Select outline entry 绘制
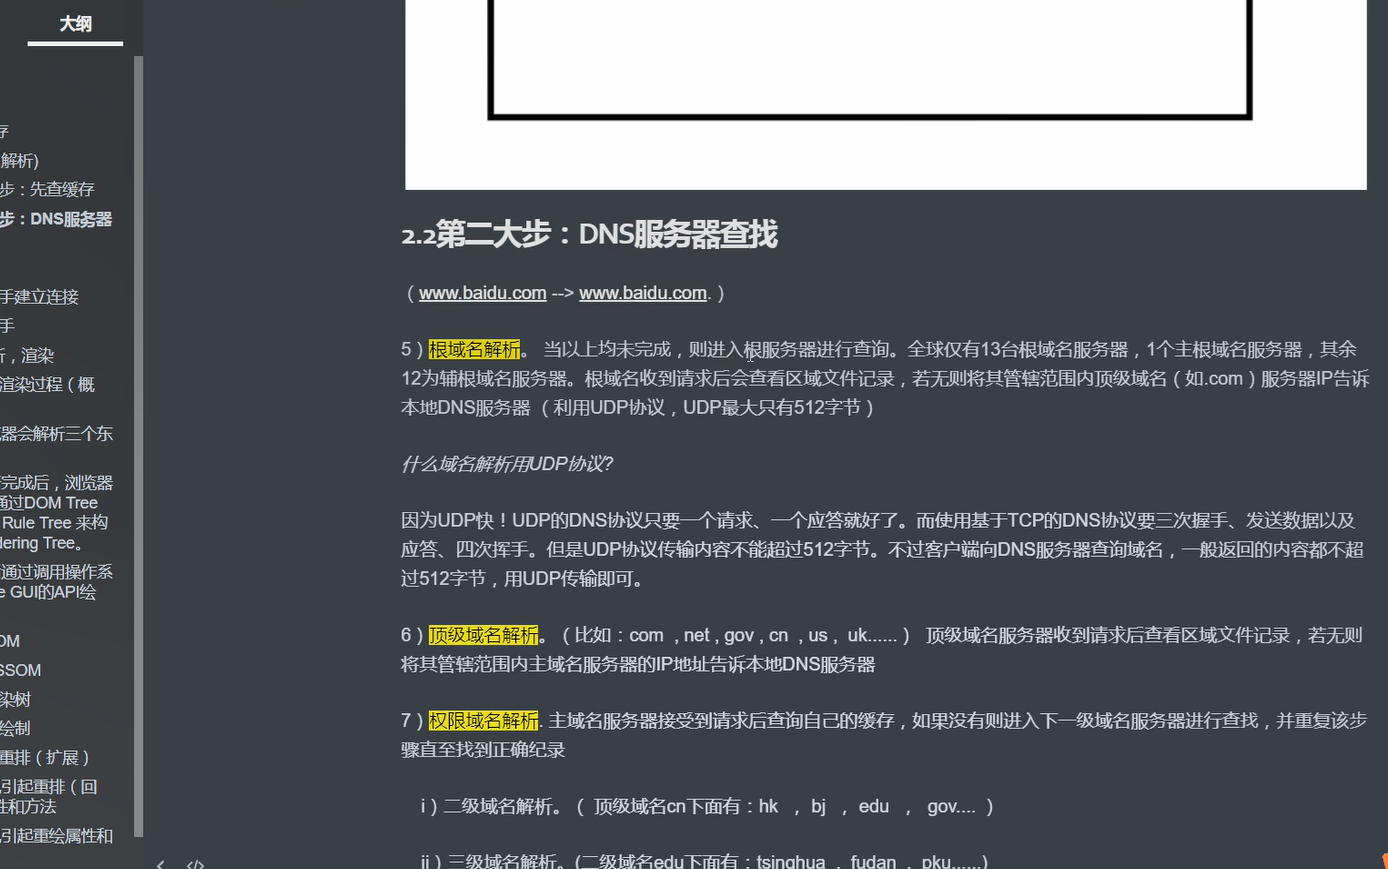The height and width of the screenshot is (869, 1388). coord(16,728)
